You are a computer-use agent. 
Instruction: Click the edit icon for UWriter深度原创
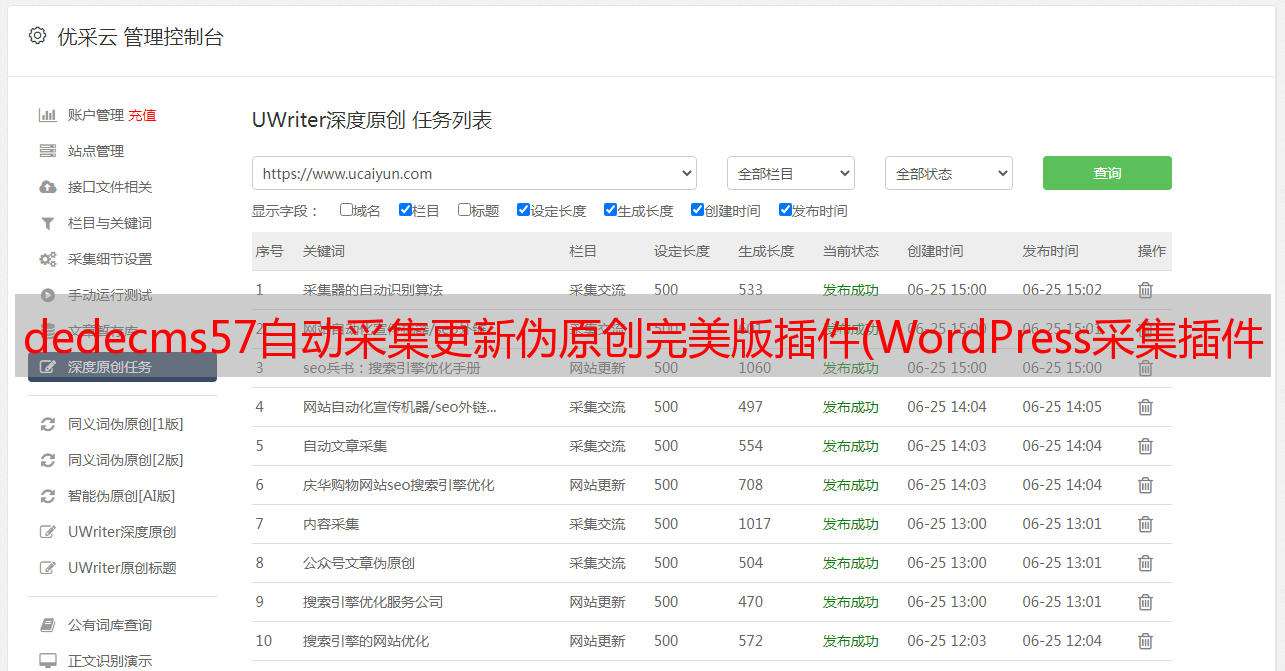(x=47, y=532)
